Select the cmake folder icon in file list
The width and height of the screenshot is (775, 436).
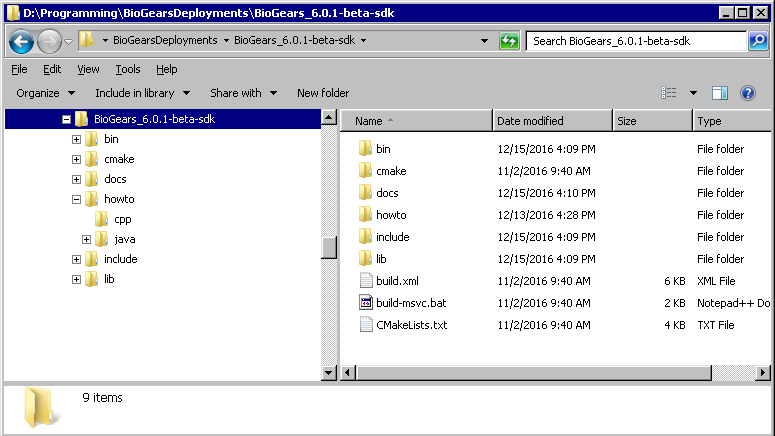click(365, 171)
